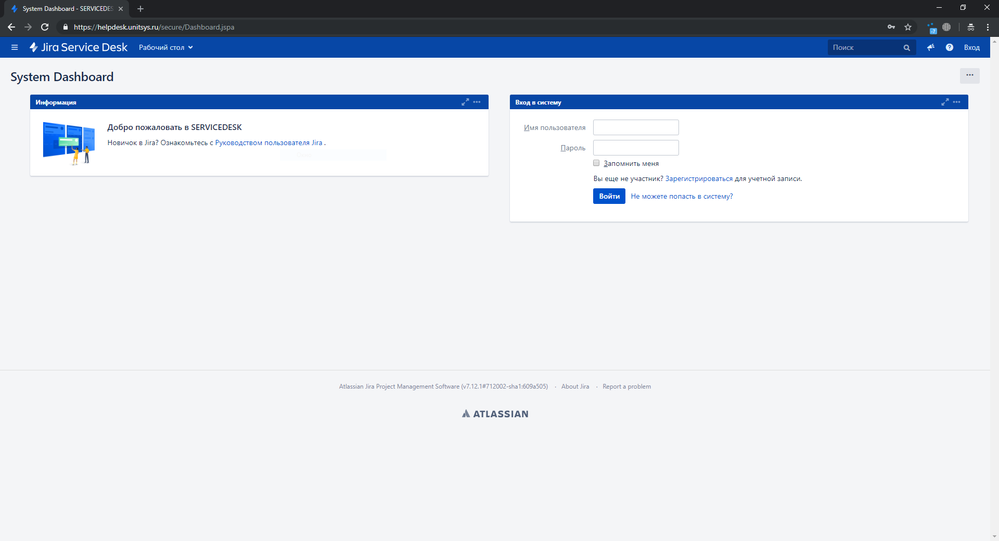Click Добро пожаловать в SERVICEDESK heading

tap(175, 127)
